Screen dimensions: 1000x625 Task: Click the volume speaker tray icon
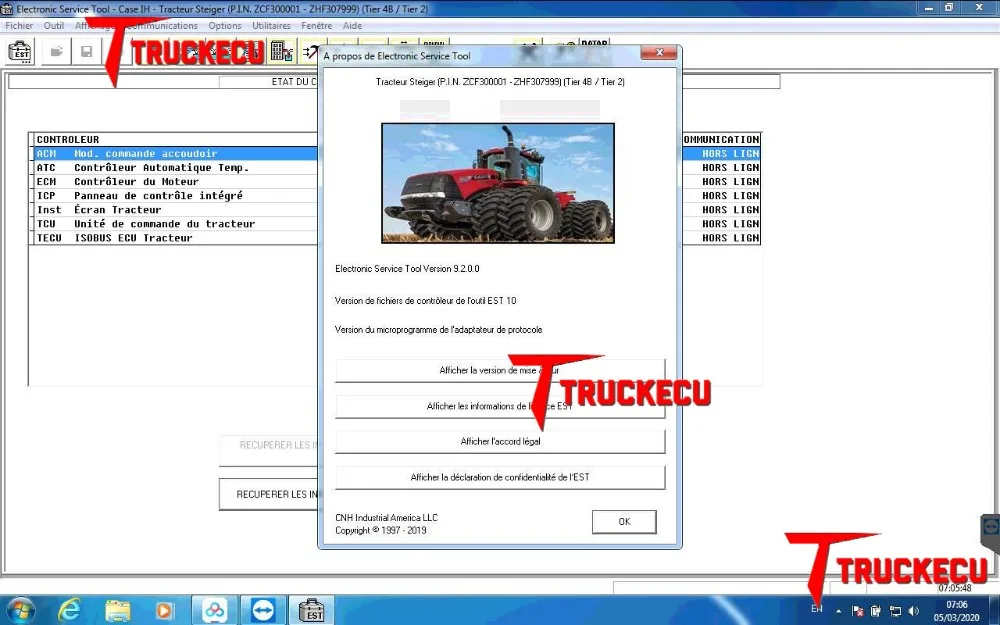tap(913, 611)
